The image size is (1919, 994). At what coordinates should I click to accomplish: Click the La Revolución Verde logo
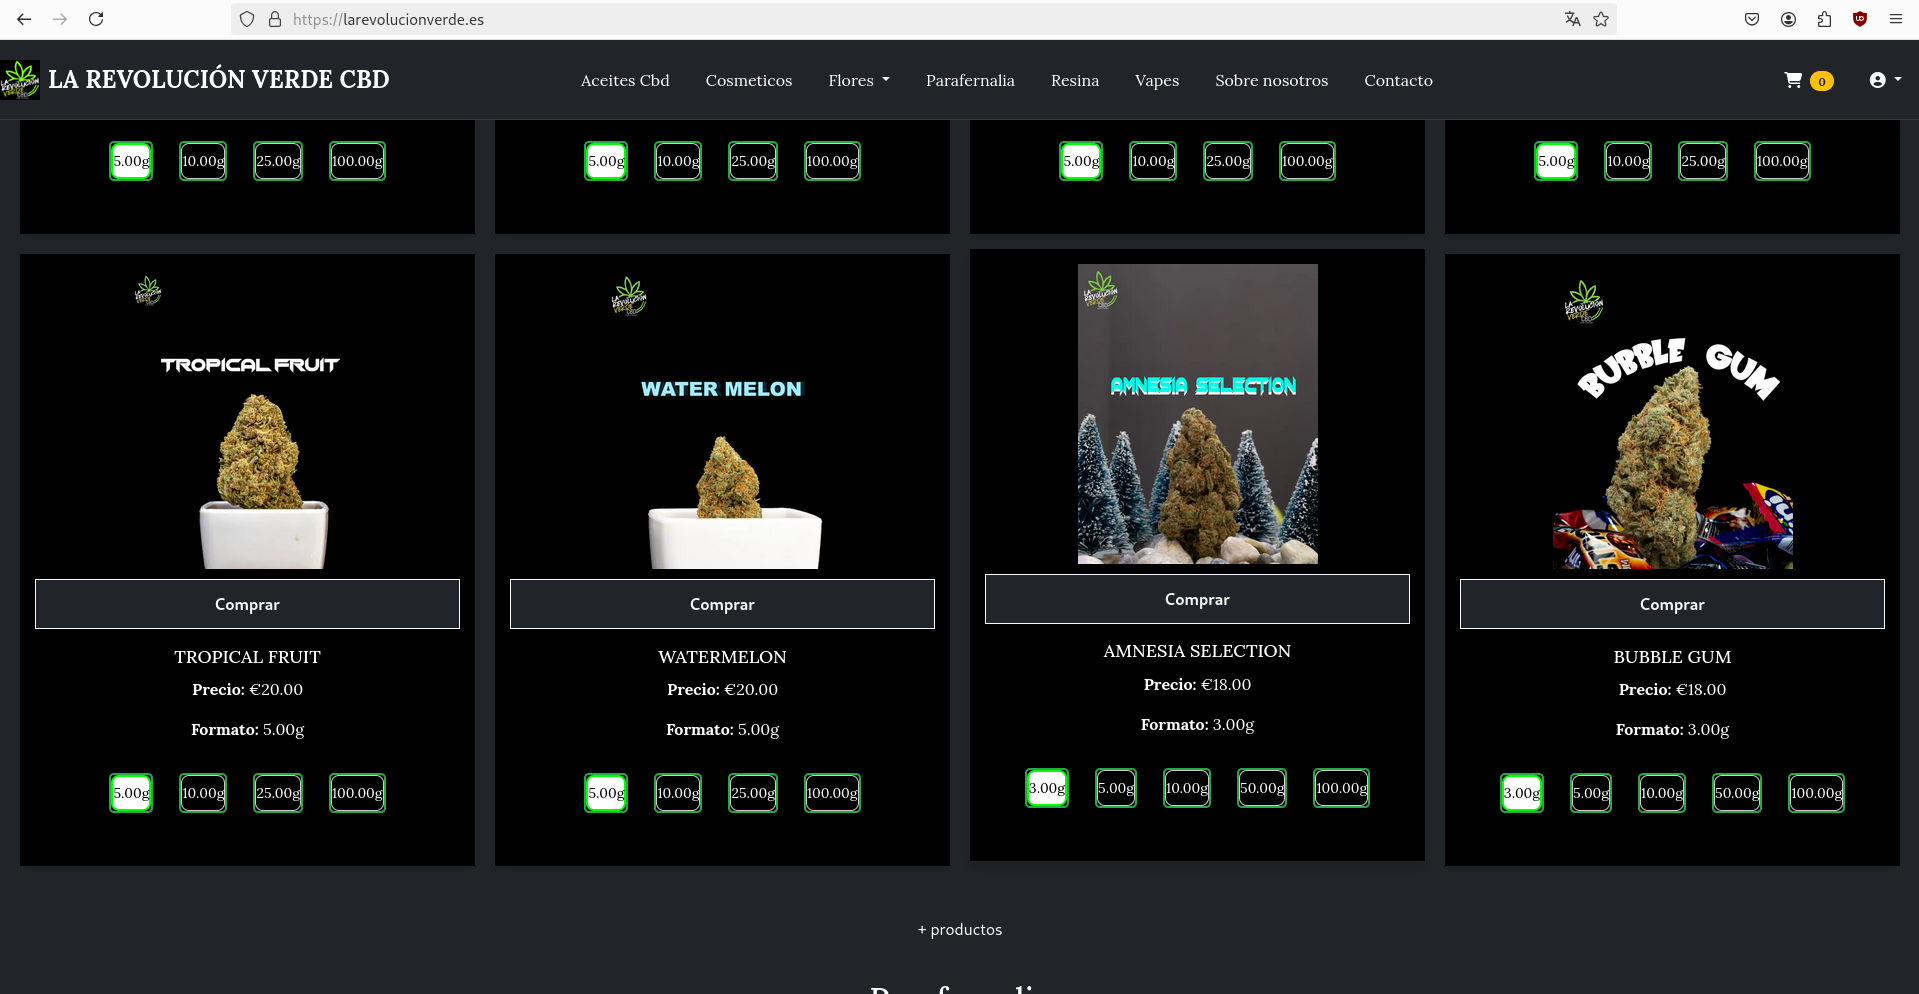pyautogui.click(x=20, y=80)
